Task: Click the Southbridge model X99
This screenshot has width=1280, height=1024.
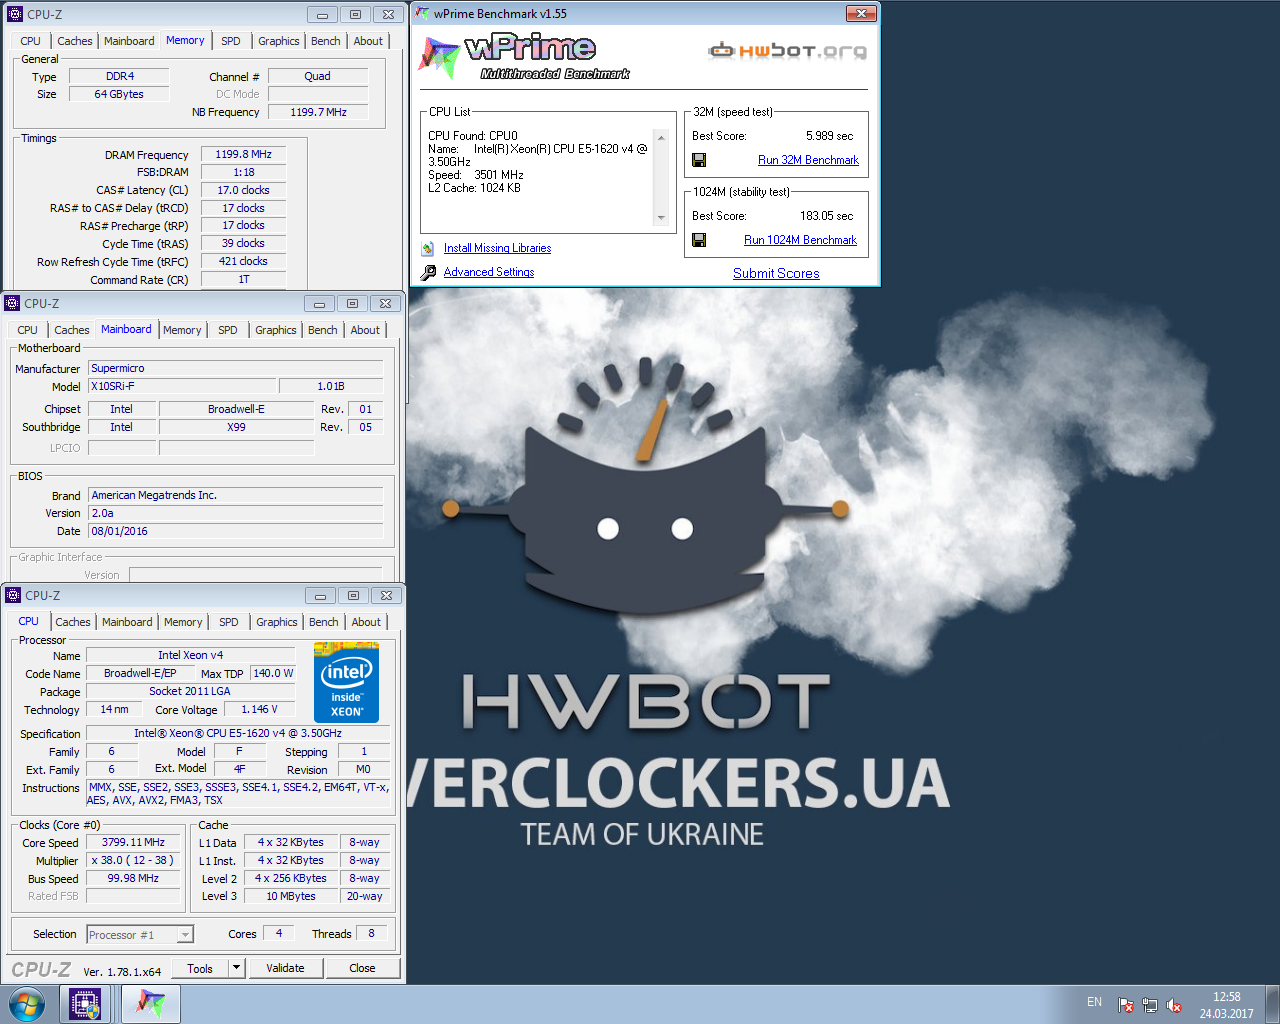Action: (x=236, y=427)
